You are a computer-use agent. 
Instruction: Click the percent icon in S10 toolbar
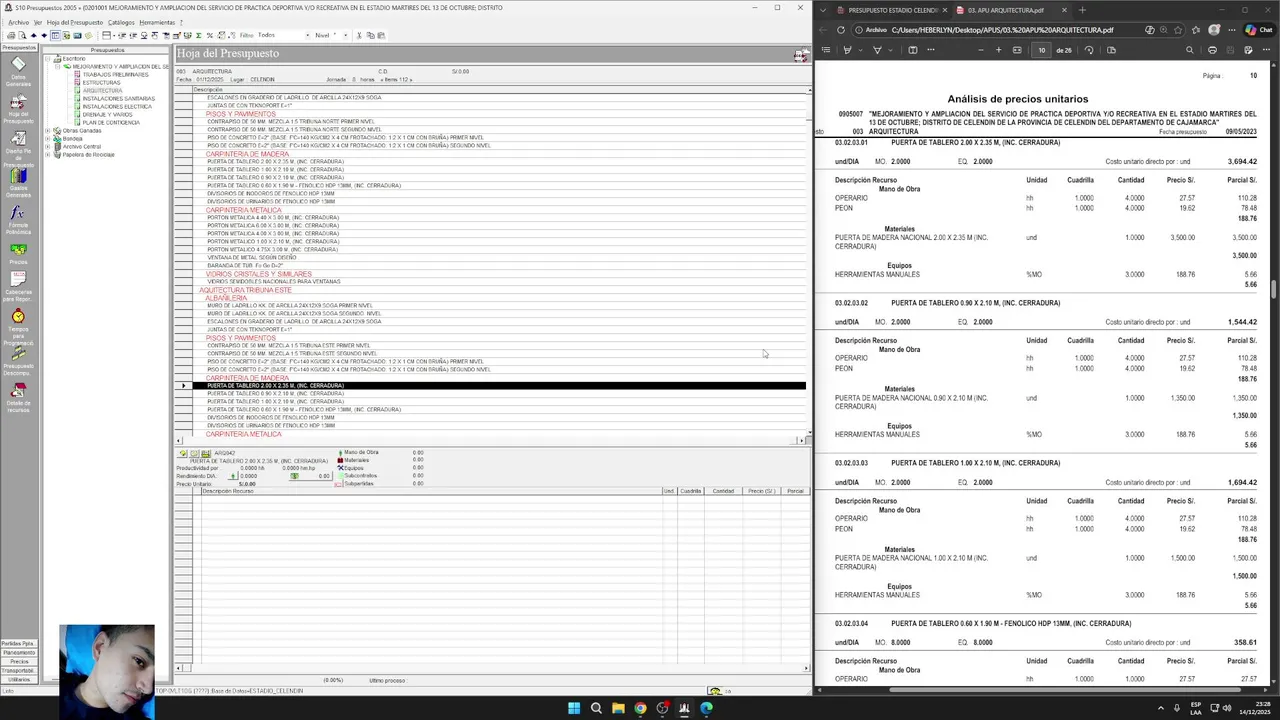tap(210, 35)
